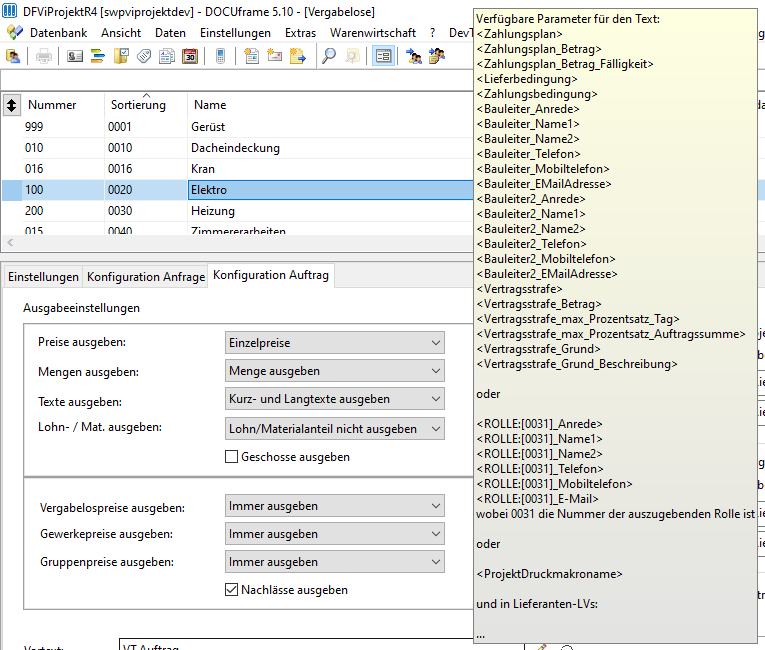Image resolution: width=765 pixels, height=650 pixels.
Task: Uncheck the Nachlässe ausgeben checkbox
Action: (x=231, y=589)
